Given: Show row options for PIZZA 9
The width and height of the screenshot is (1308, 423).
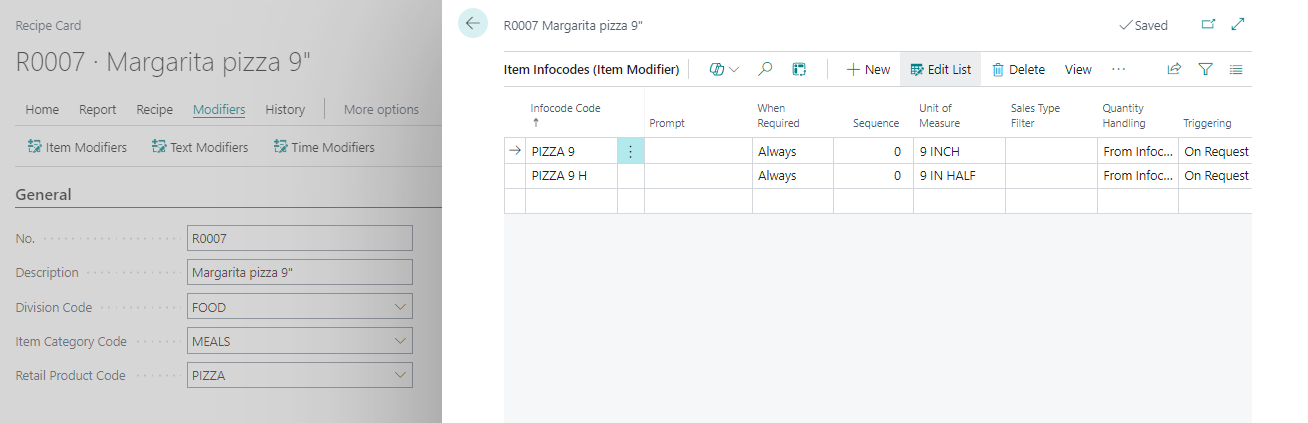Looking at the screenshot, I should point(630,151).
